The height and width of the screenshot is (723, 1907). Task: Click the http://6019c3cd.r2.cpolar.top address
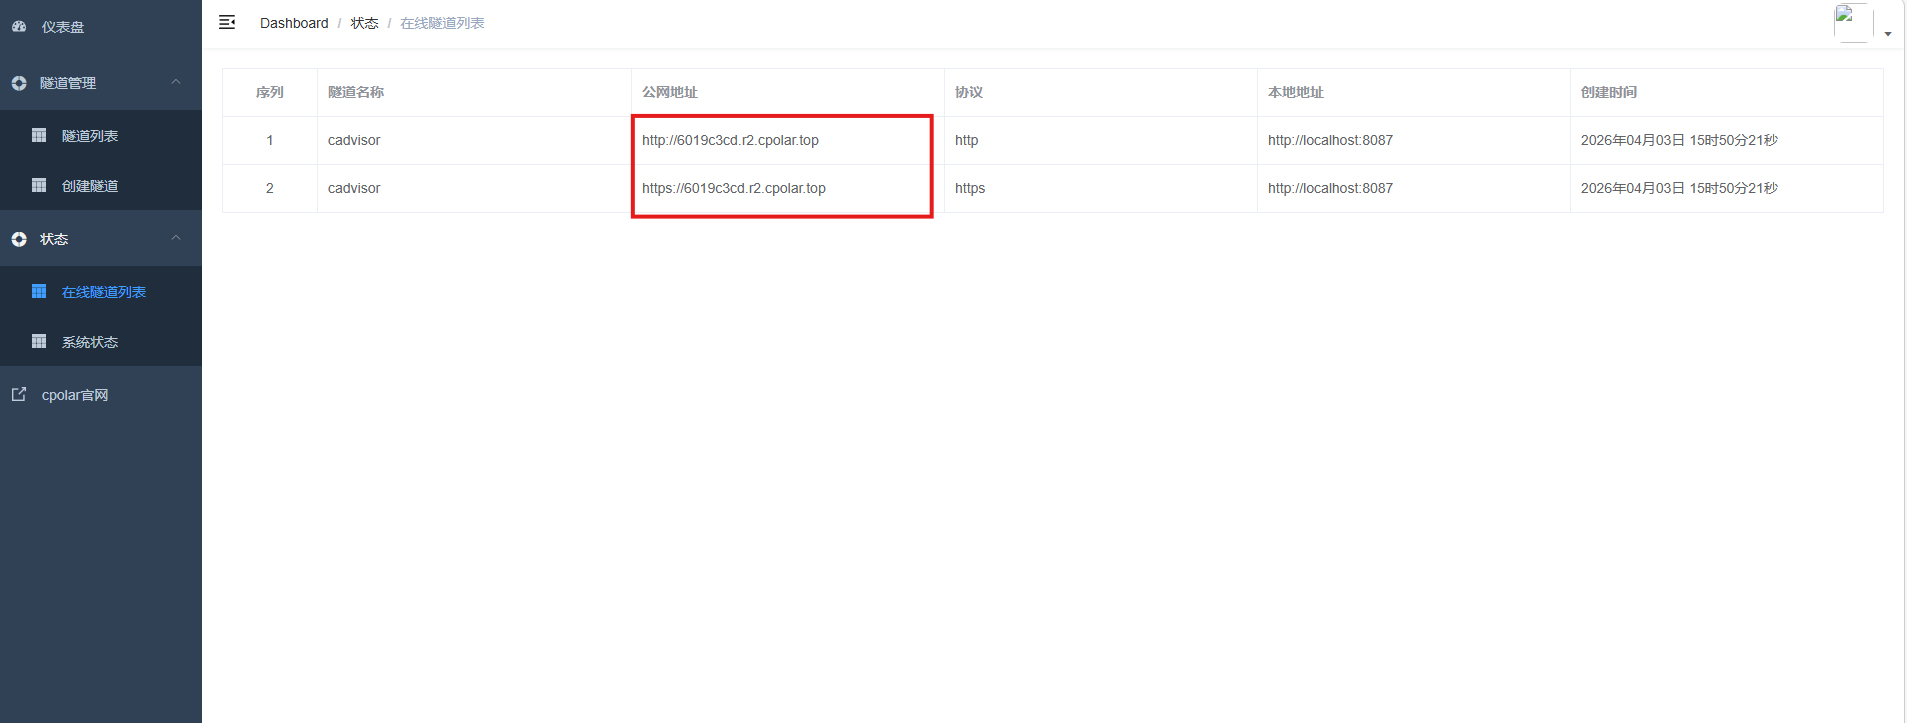tap(730, 140)
